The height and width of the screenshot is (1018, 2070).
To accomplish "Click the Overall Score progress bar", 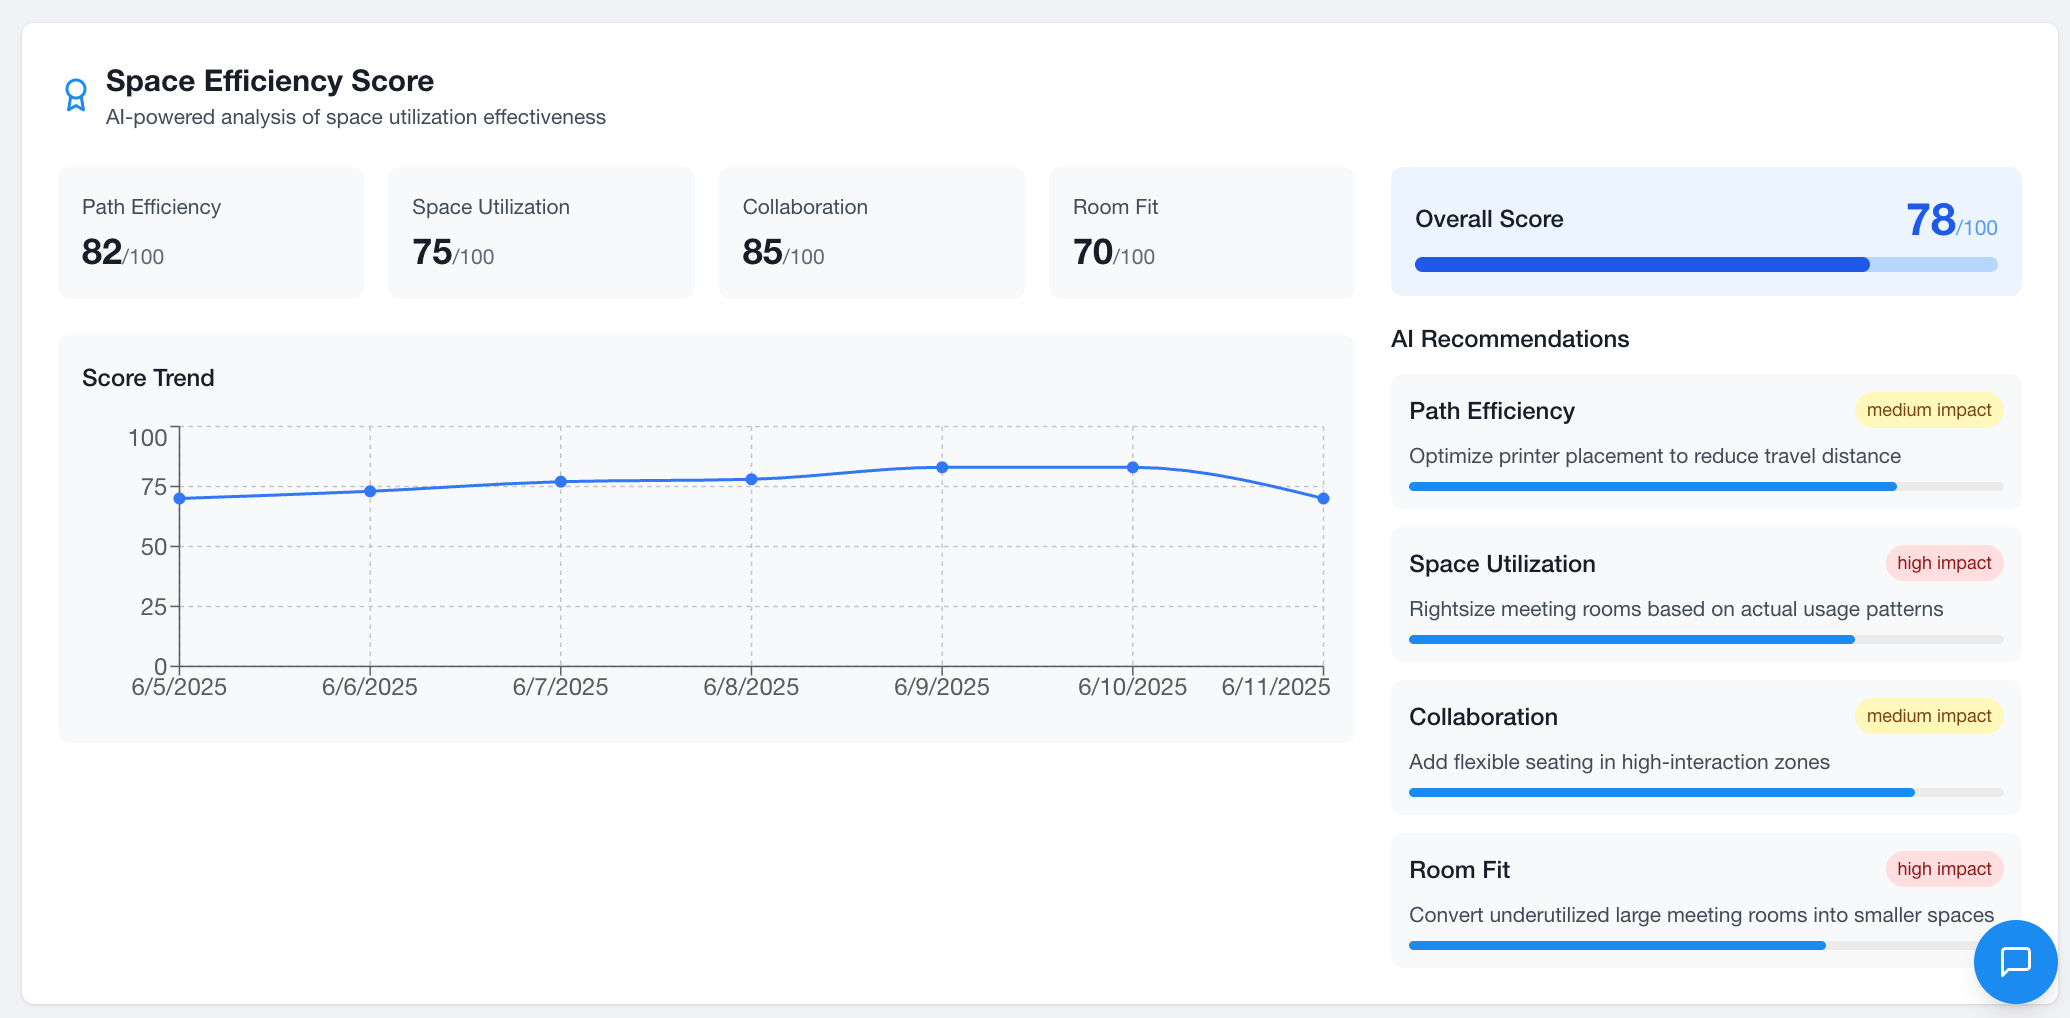I will point(1706,265).
